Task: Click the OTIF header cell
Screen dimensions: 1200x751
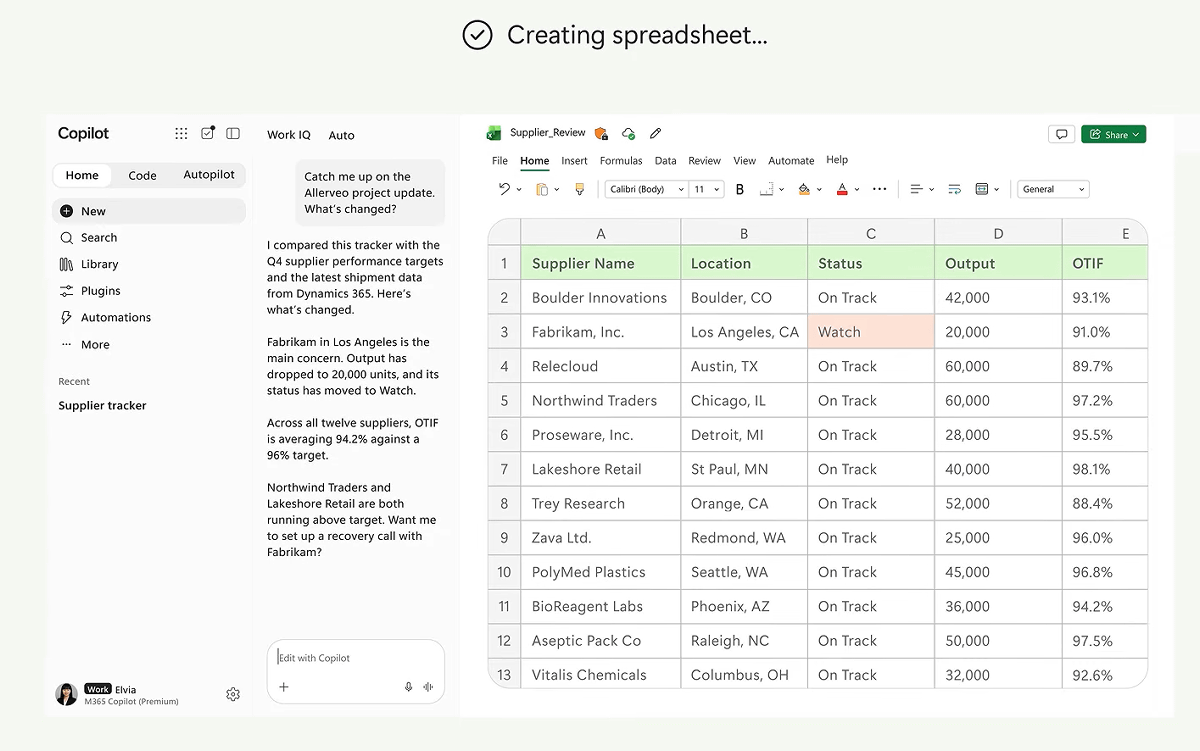Action: click(1104, 263)
